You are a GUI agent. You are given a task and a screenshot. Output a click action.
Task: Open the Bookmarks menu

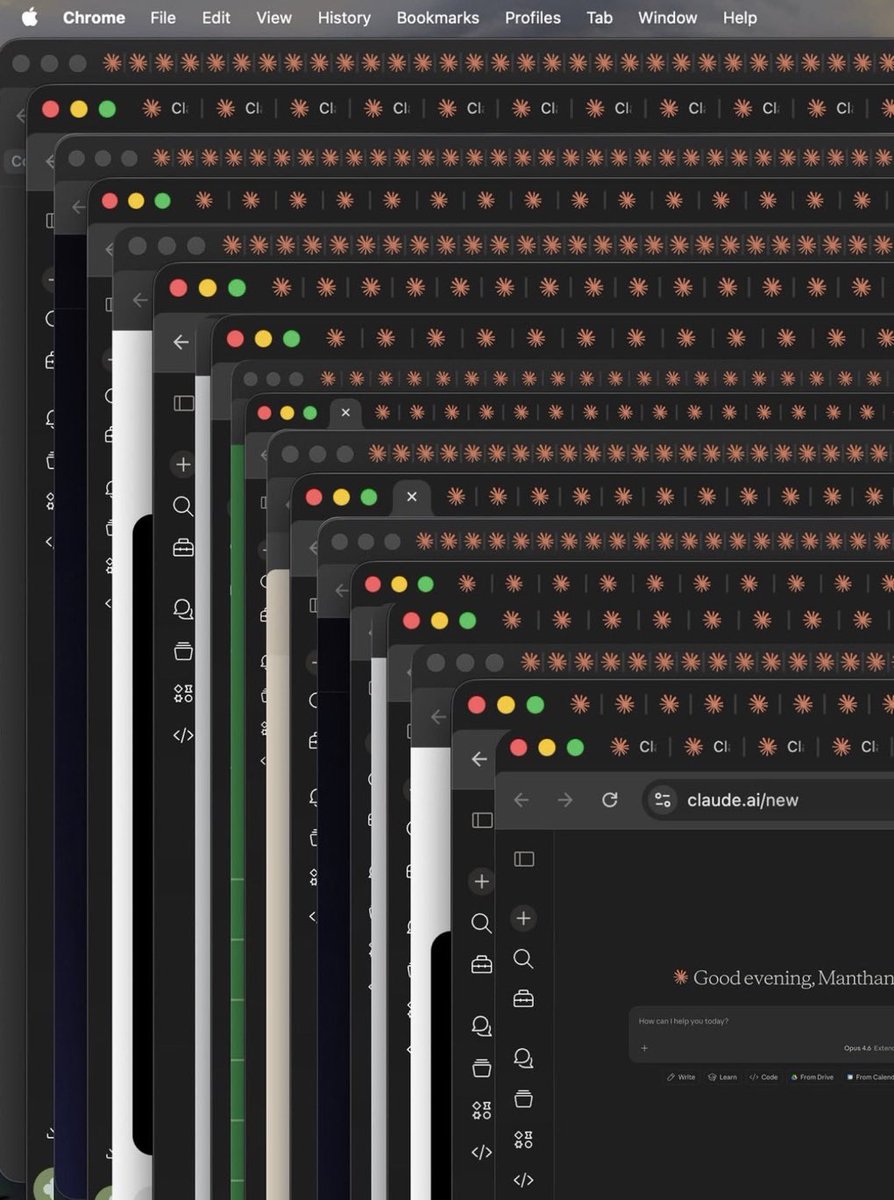[438, 17]
